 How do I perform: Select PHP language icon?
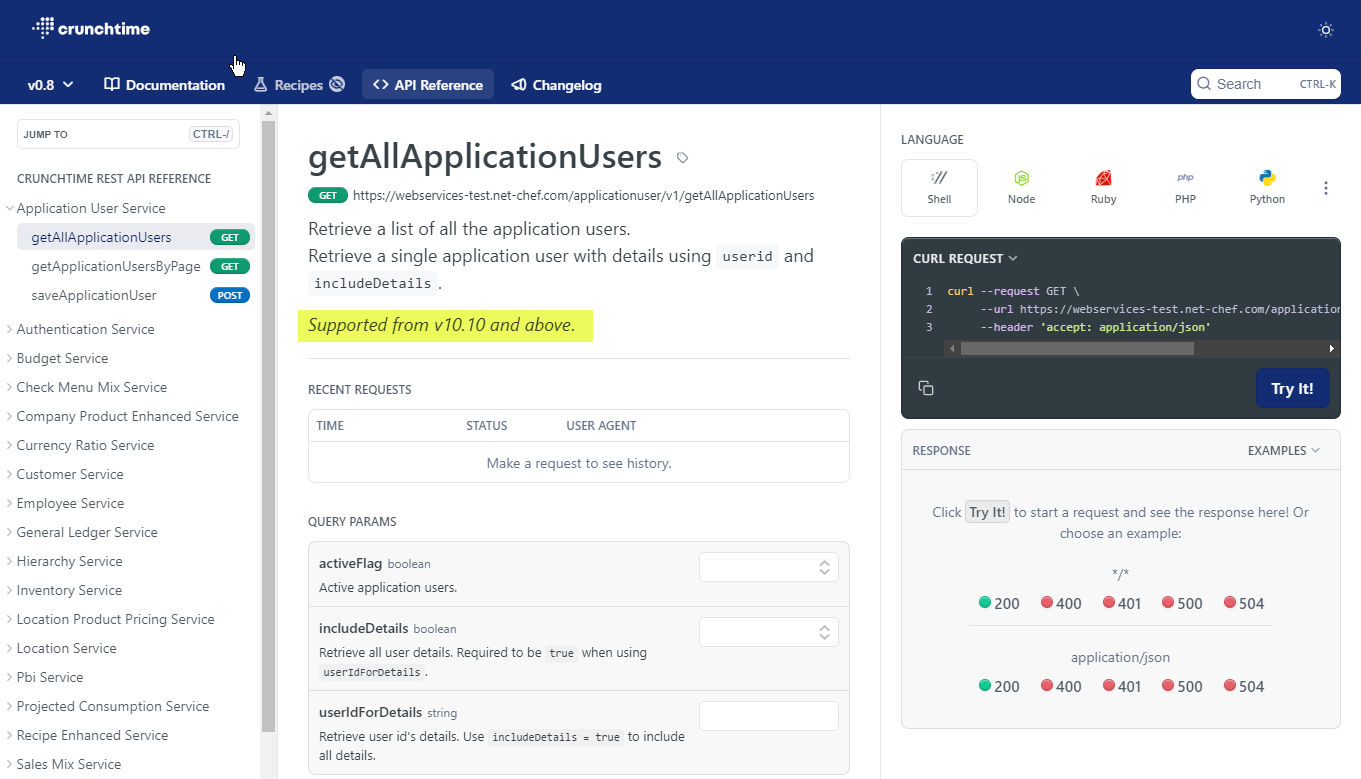coord(1185,187)
